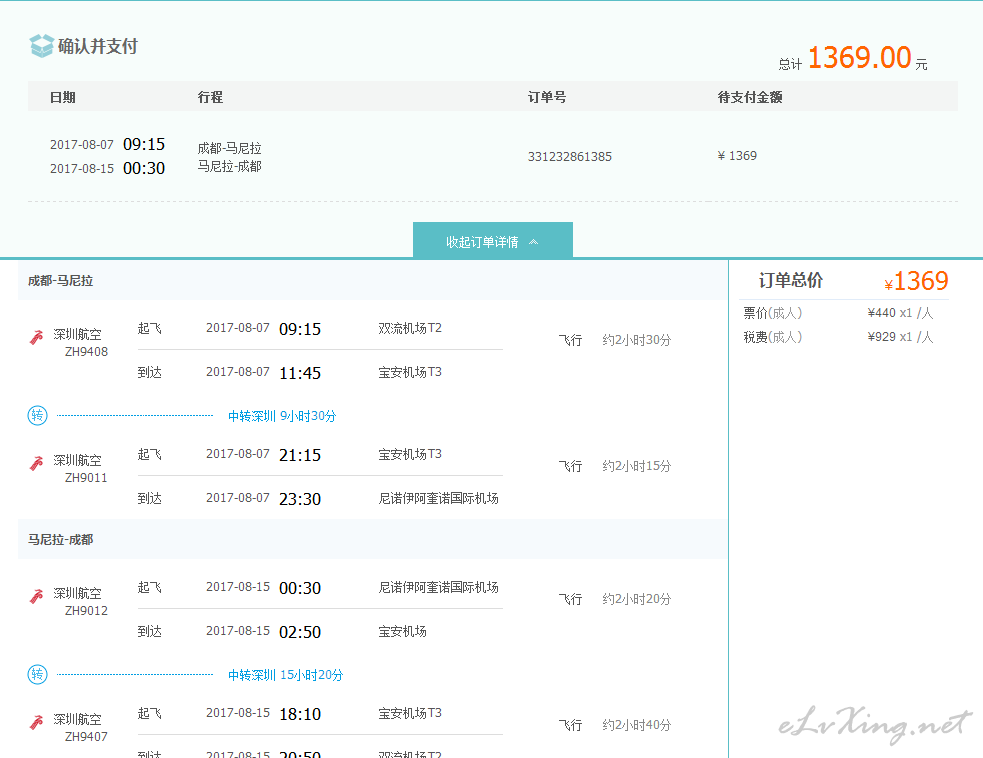Click the transfer icon beside 15小时20分 layover
The width and height of the screenshot is (983, 758).
pyautogui.click(x=38, y=674)
